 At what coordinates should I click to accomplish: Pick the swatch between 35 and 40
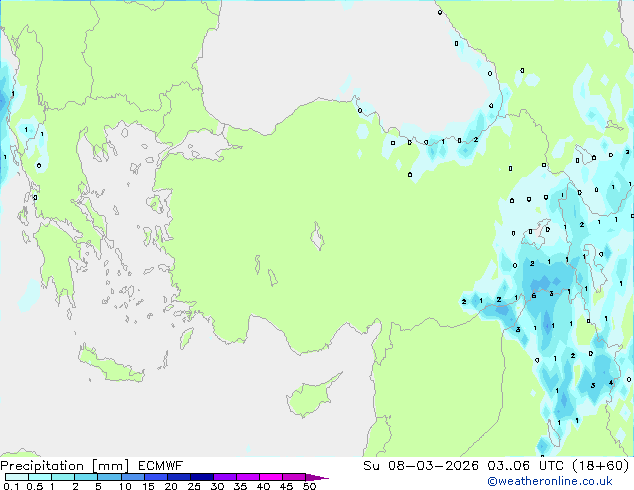pos(247,477)
